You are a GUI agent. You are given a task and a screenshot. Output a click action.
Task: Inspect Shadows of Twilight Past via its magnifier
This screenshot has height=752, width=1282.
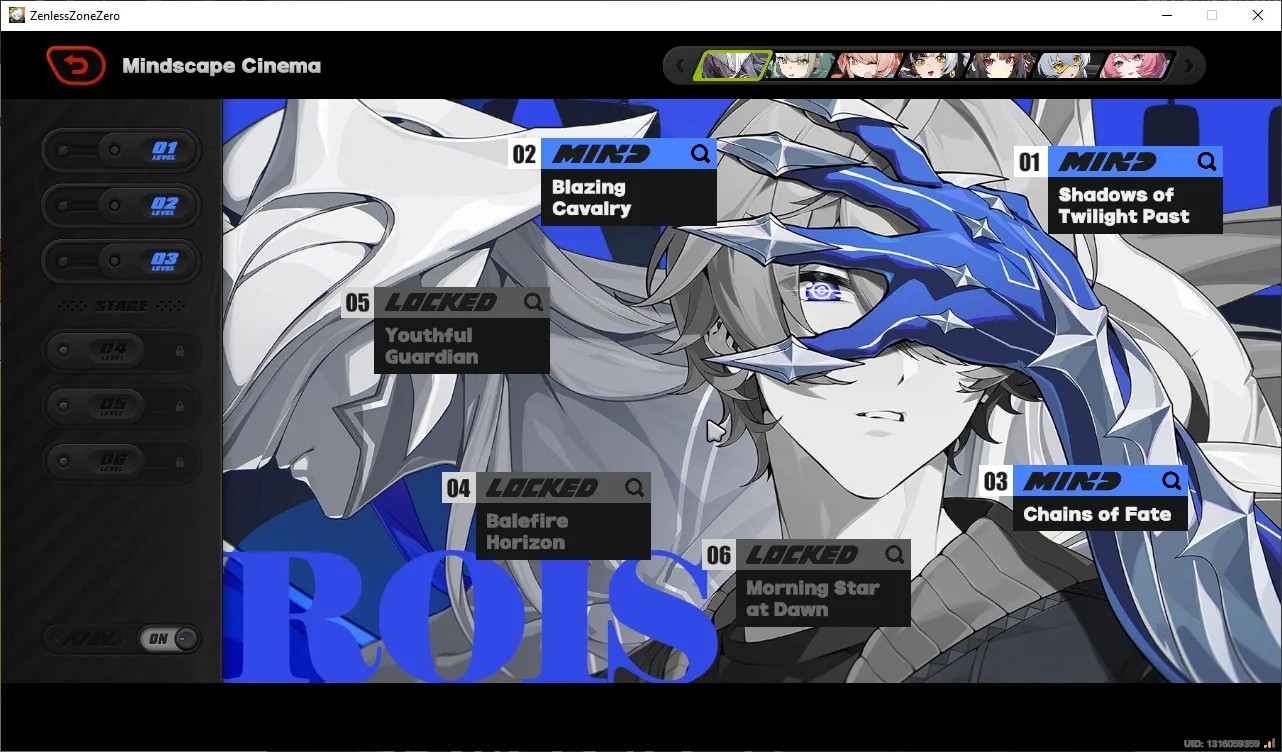[1207, 162]
